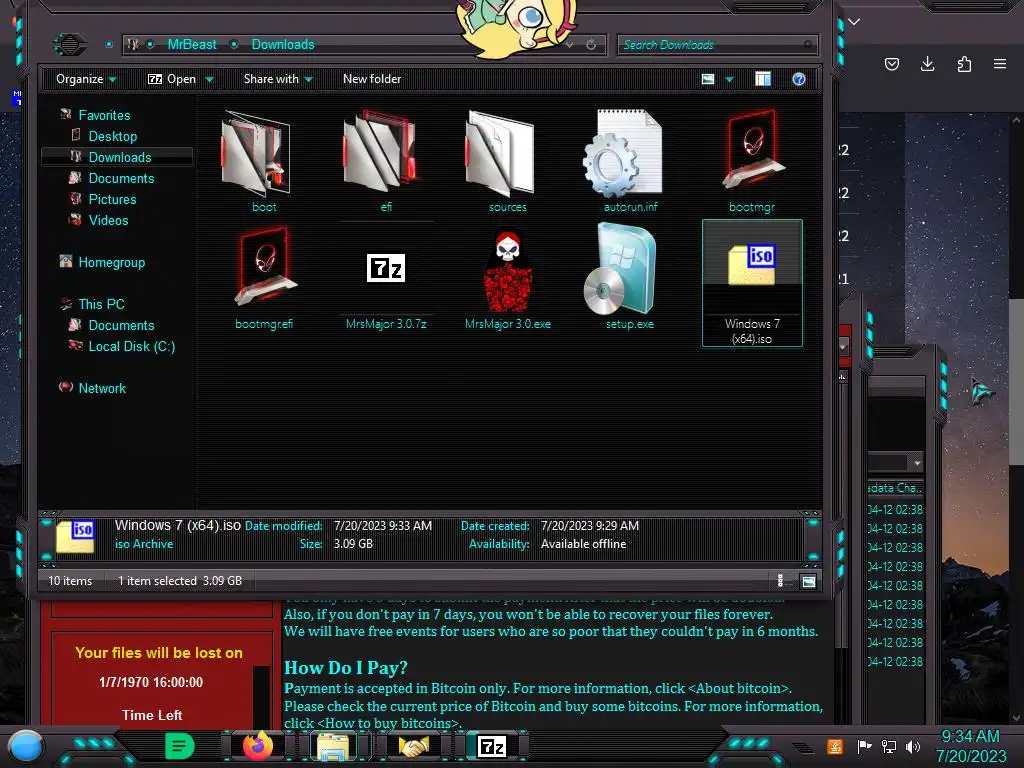Open Firefox extensions puzzle icon
The height and width of the screenshot is (768, 1024).
(x=964, y=64)
